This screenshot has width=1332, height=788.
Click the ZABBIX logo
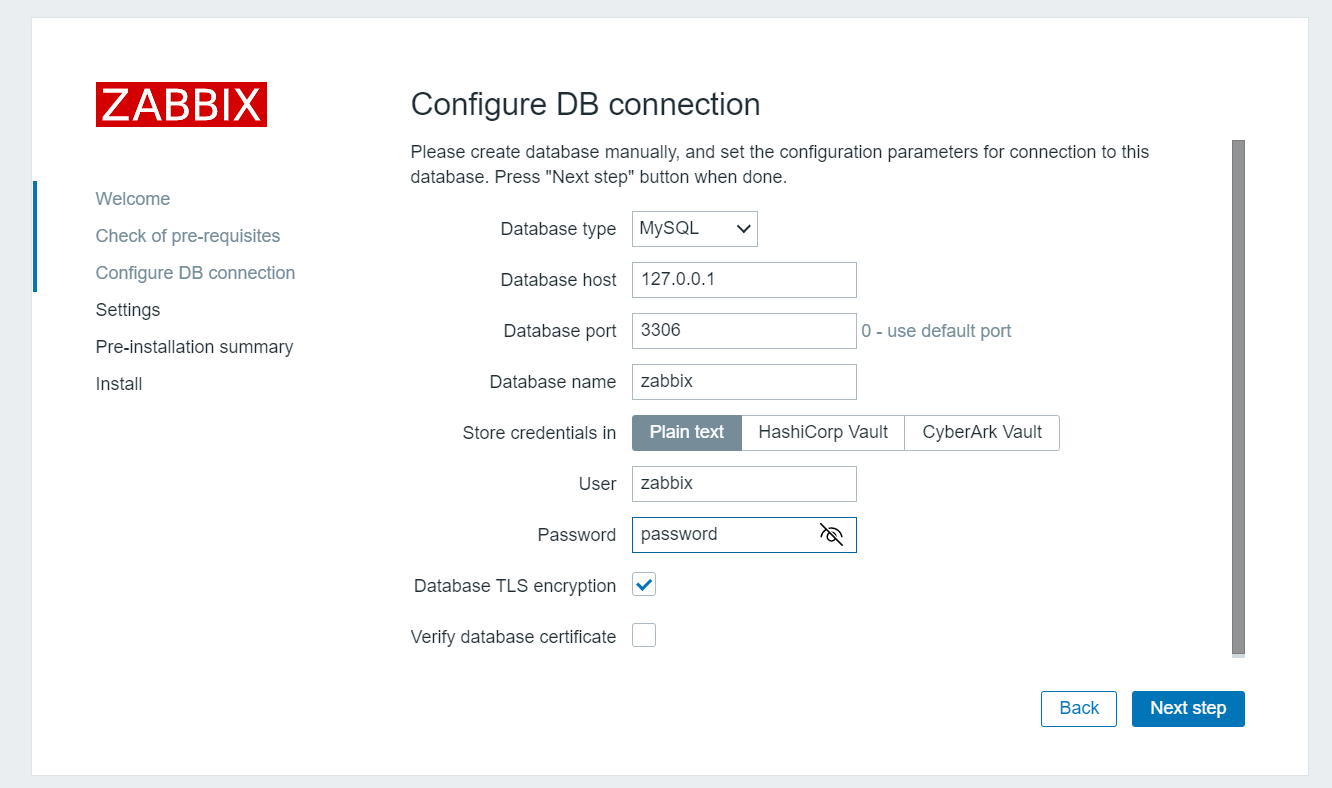(x=181, y=104)
